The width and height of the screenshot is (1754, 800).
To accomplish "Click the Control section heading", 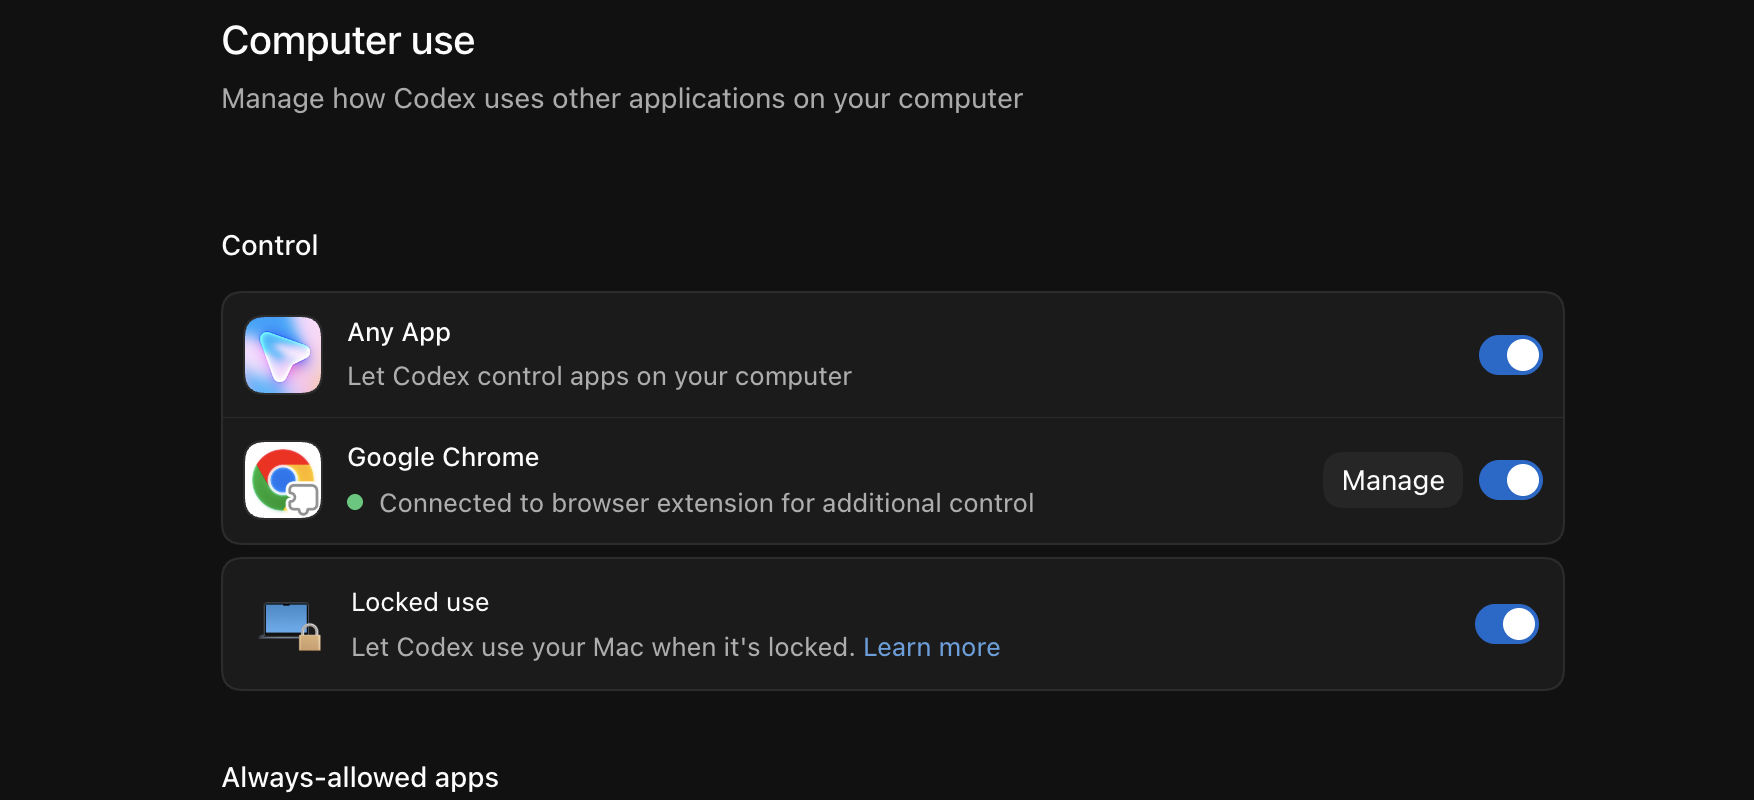I will click(270, 245).
